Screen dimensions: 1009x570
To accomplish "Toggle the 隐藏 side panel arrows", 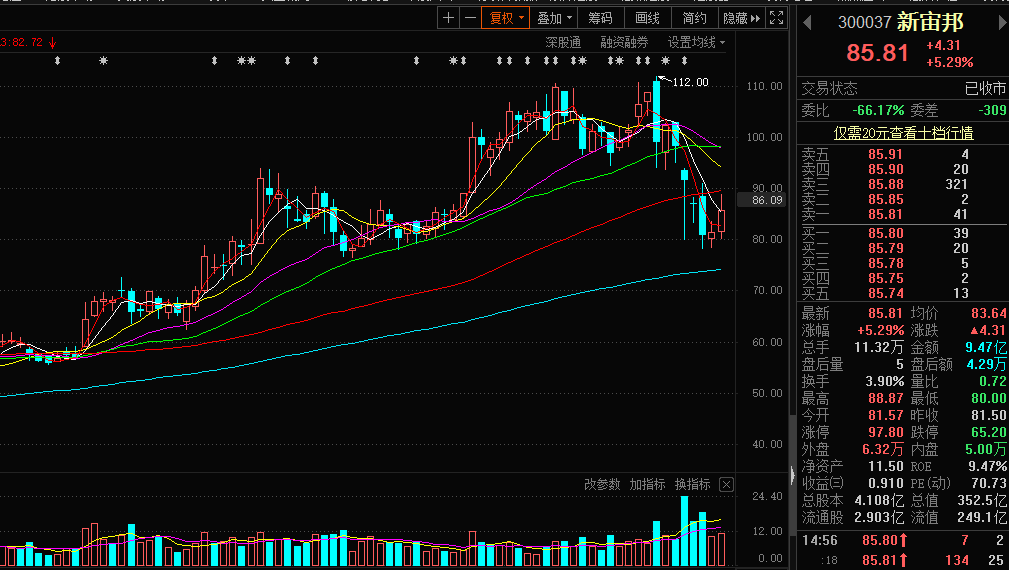I will [741, 18].
